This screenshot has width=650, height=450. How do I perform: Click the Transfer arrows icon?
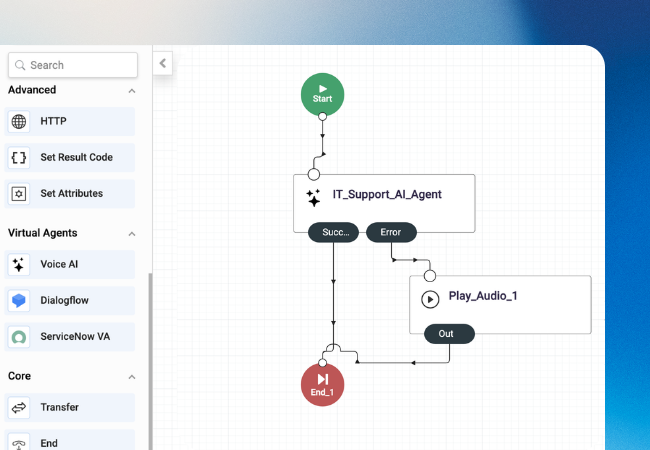click(19, 408)
